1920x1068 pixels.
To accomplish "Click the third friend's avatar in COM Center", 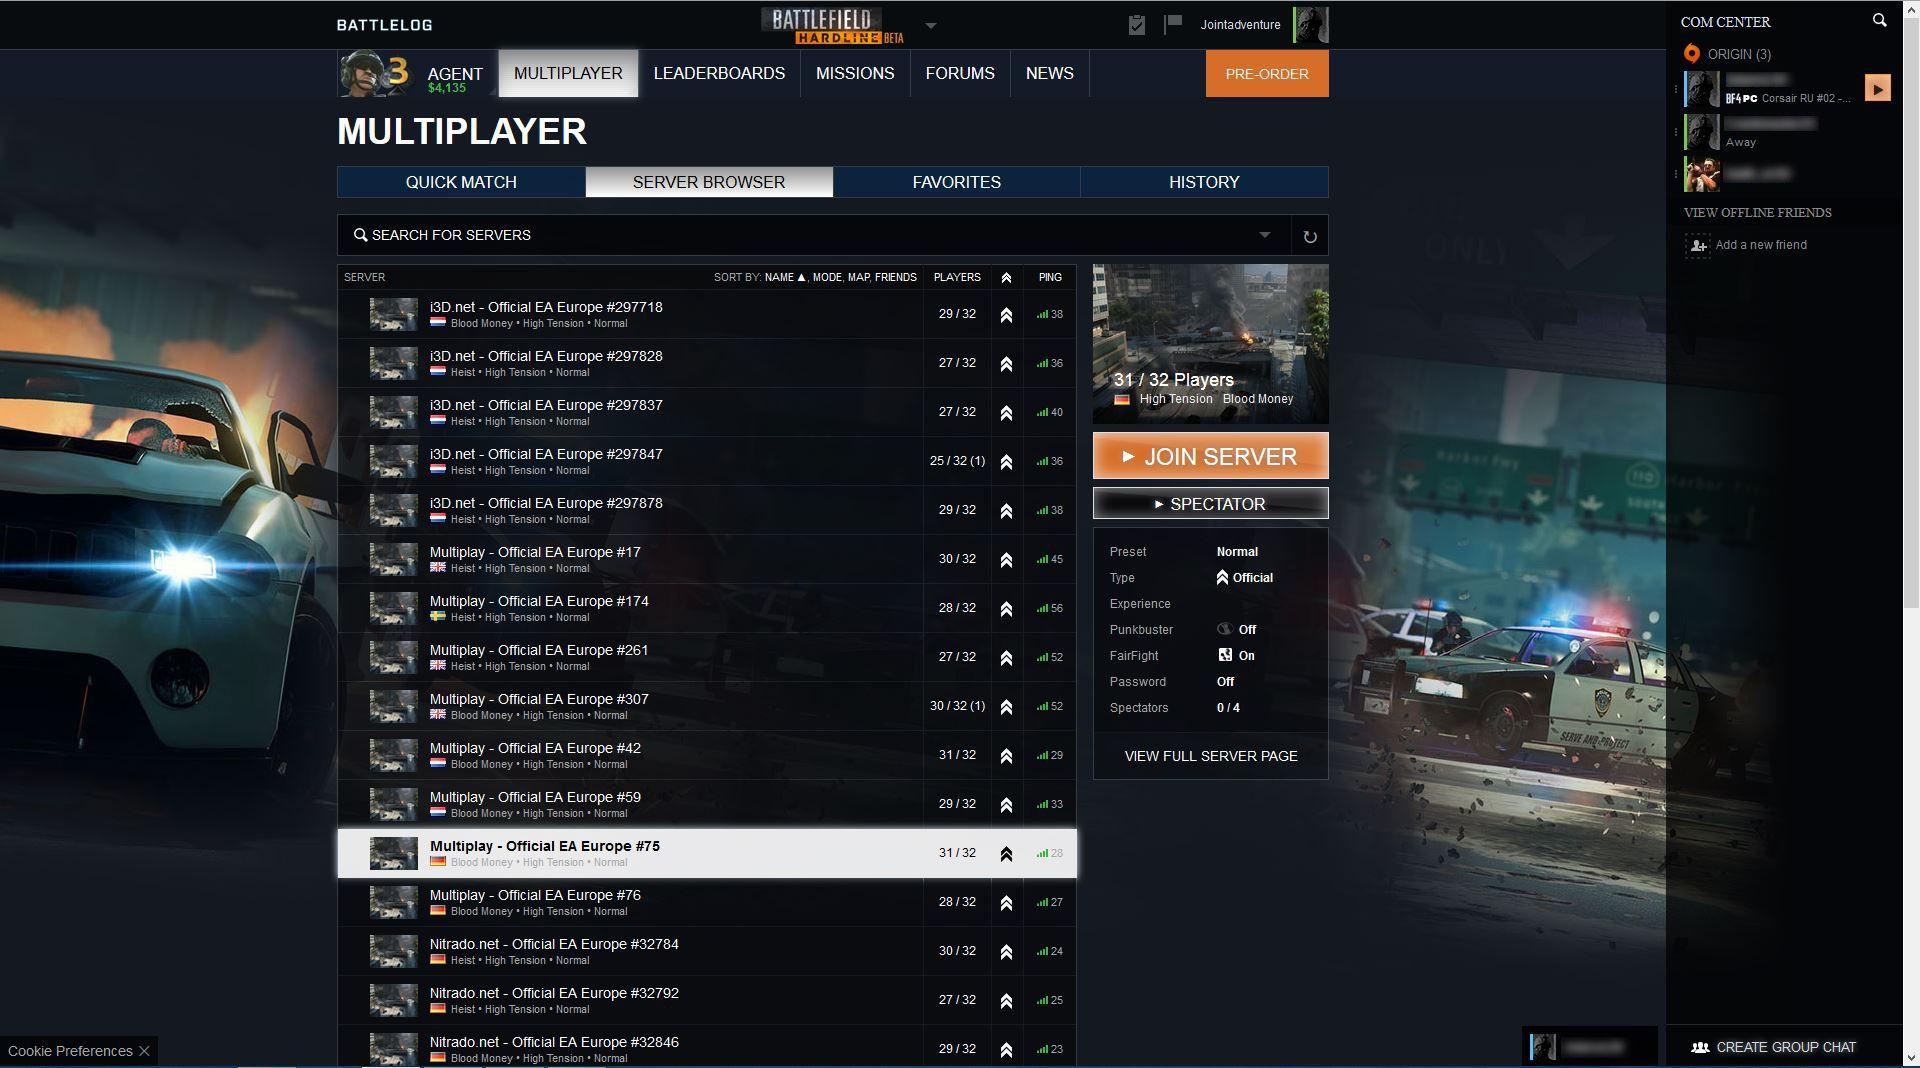I will click(x=1702, y=174).
